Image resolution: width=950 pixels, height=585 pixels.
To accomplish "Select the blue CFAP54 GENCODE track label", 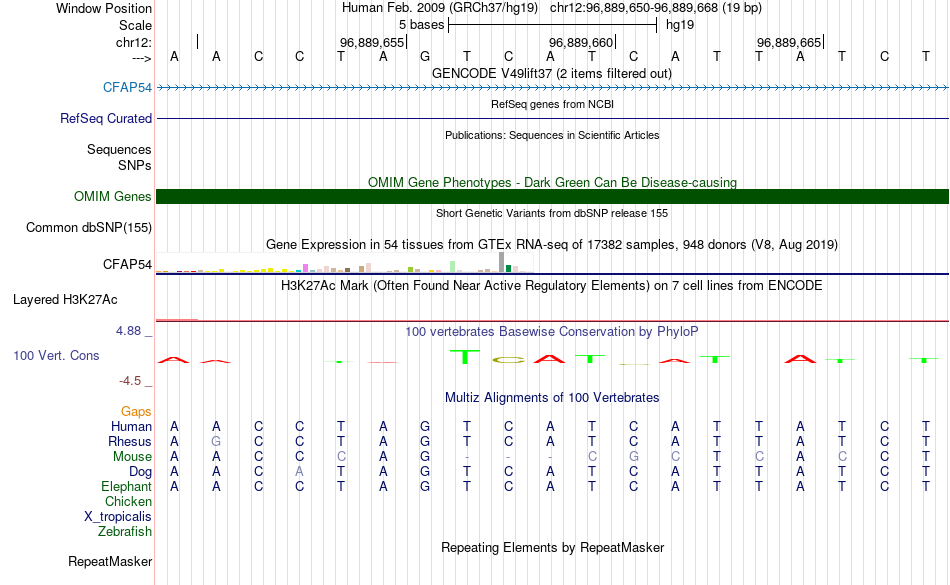I will (x=127, y=87).
